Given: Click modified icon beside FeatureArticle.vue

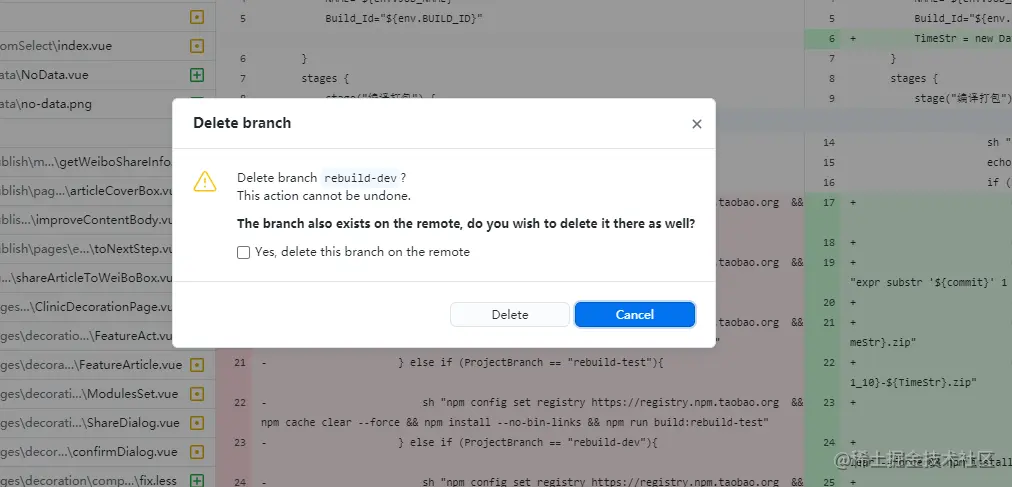Looking at the screenshot, I should [x=197, y=365].
